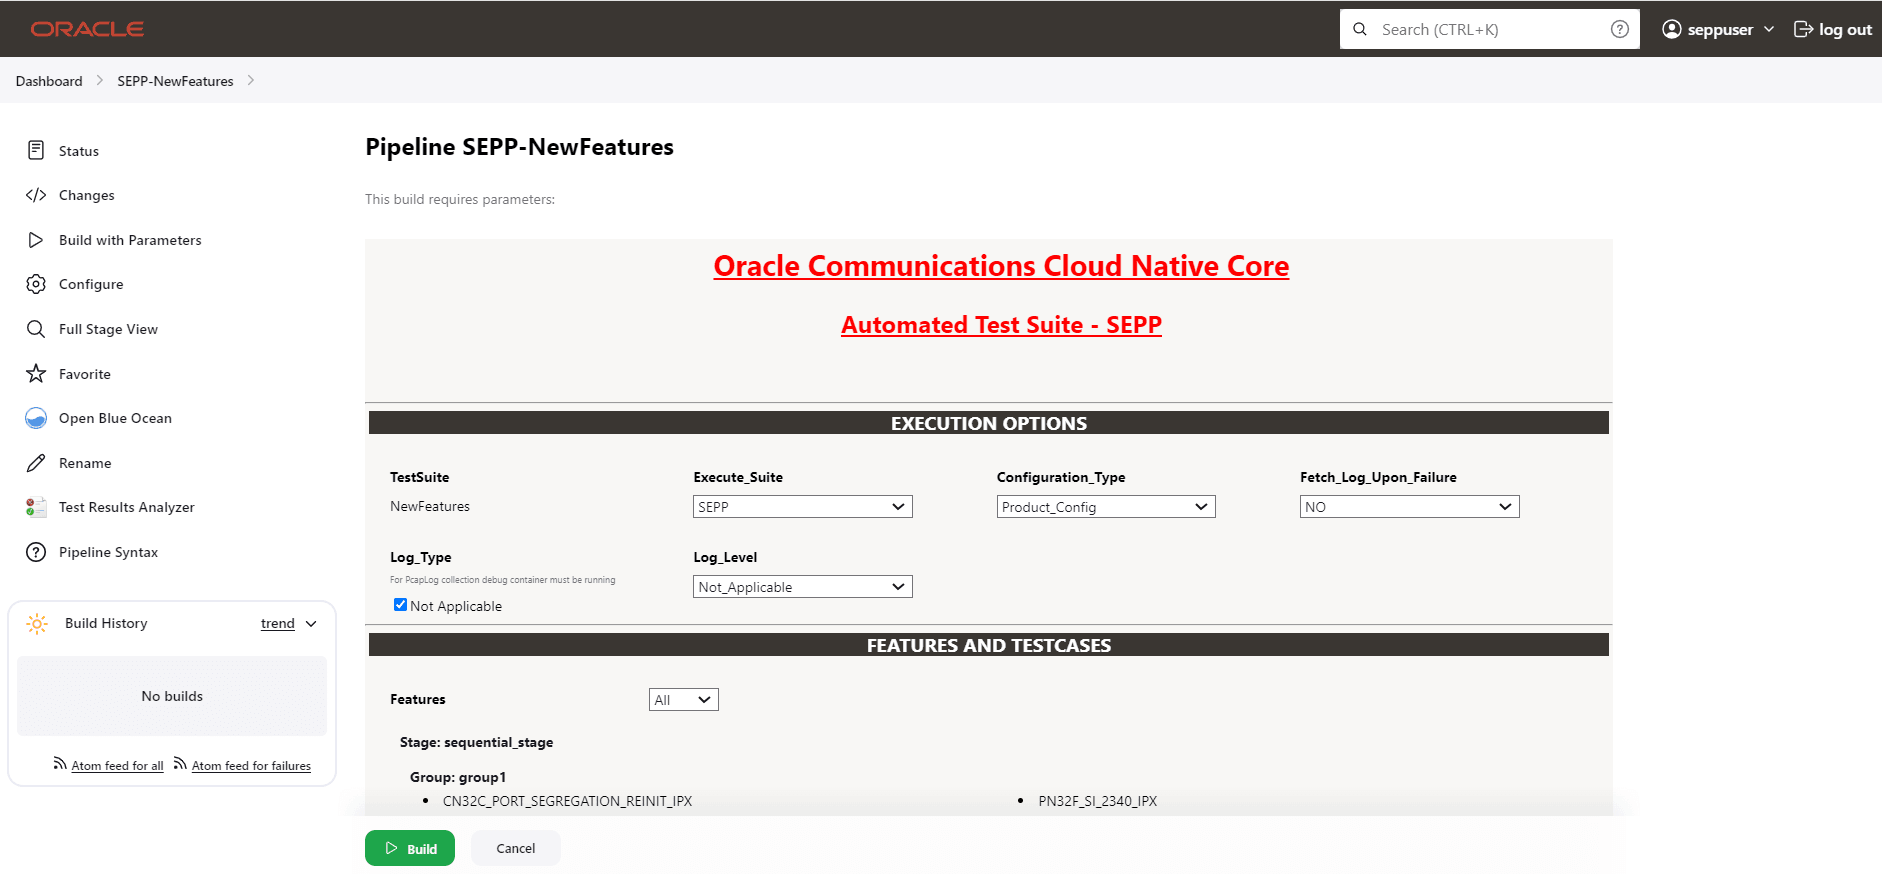Click the Build with Parameters play icon
Image resolution: width=1882 pixels, height=874 pixels.
(36, 240)
